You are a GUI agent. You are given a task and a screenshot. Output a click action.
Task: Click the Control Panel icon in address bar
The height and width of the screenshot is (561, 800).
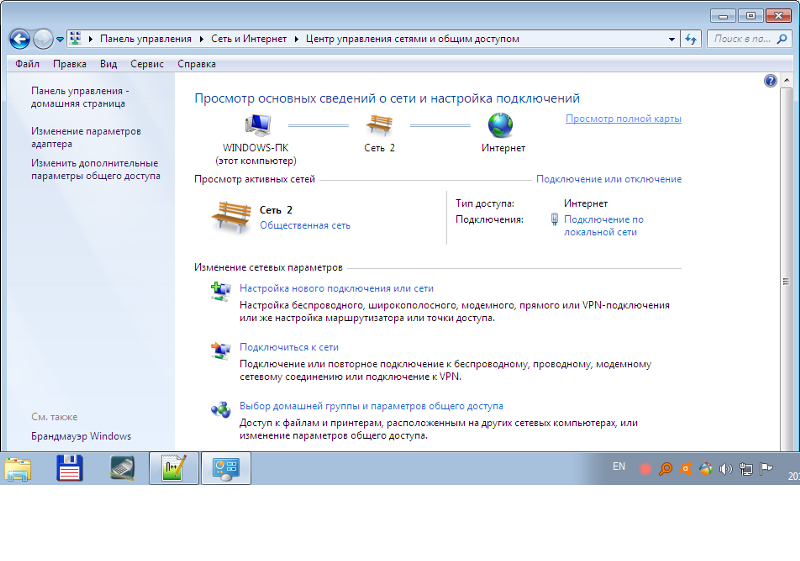click(x=76, y=38)
